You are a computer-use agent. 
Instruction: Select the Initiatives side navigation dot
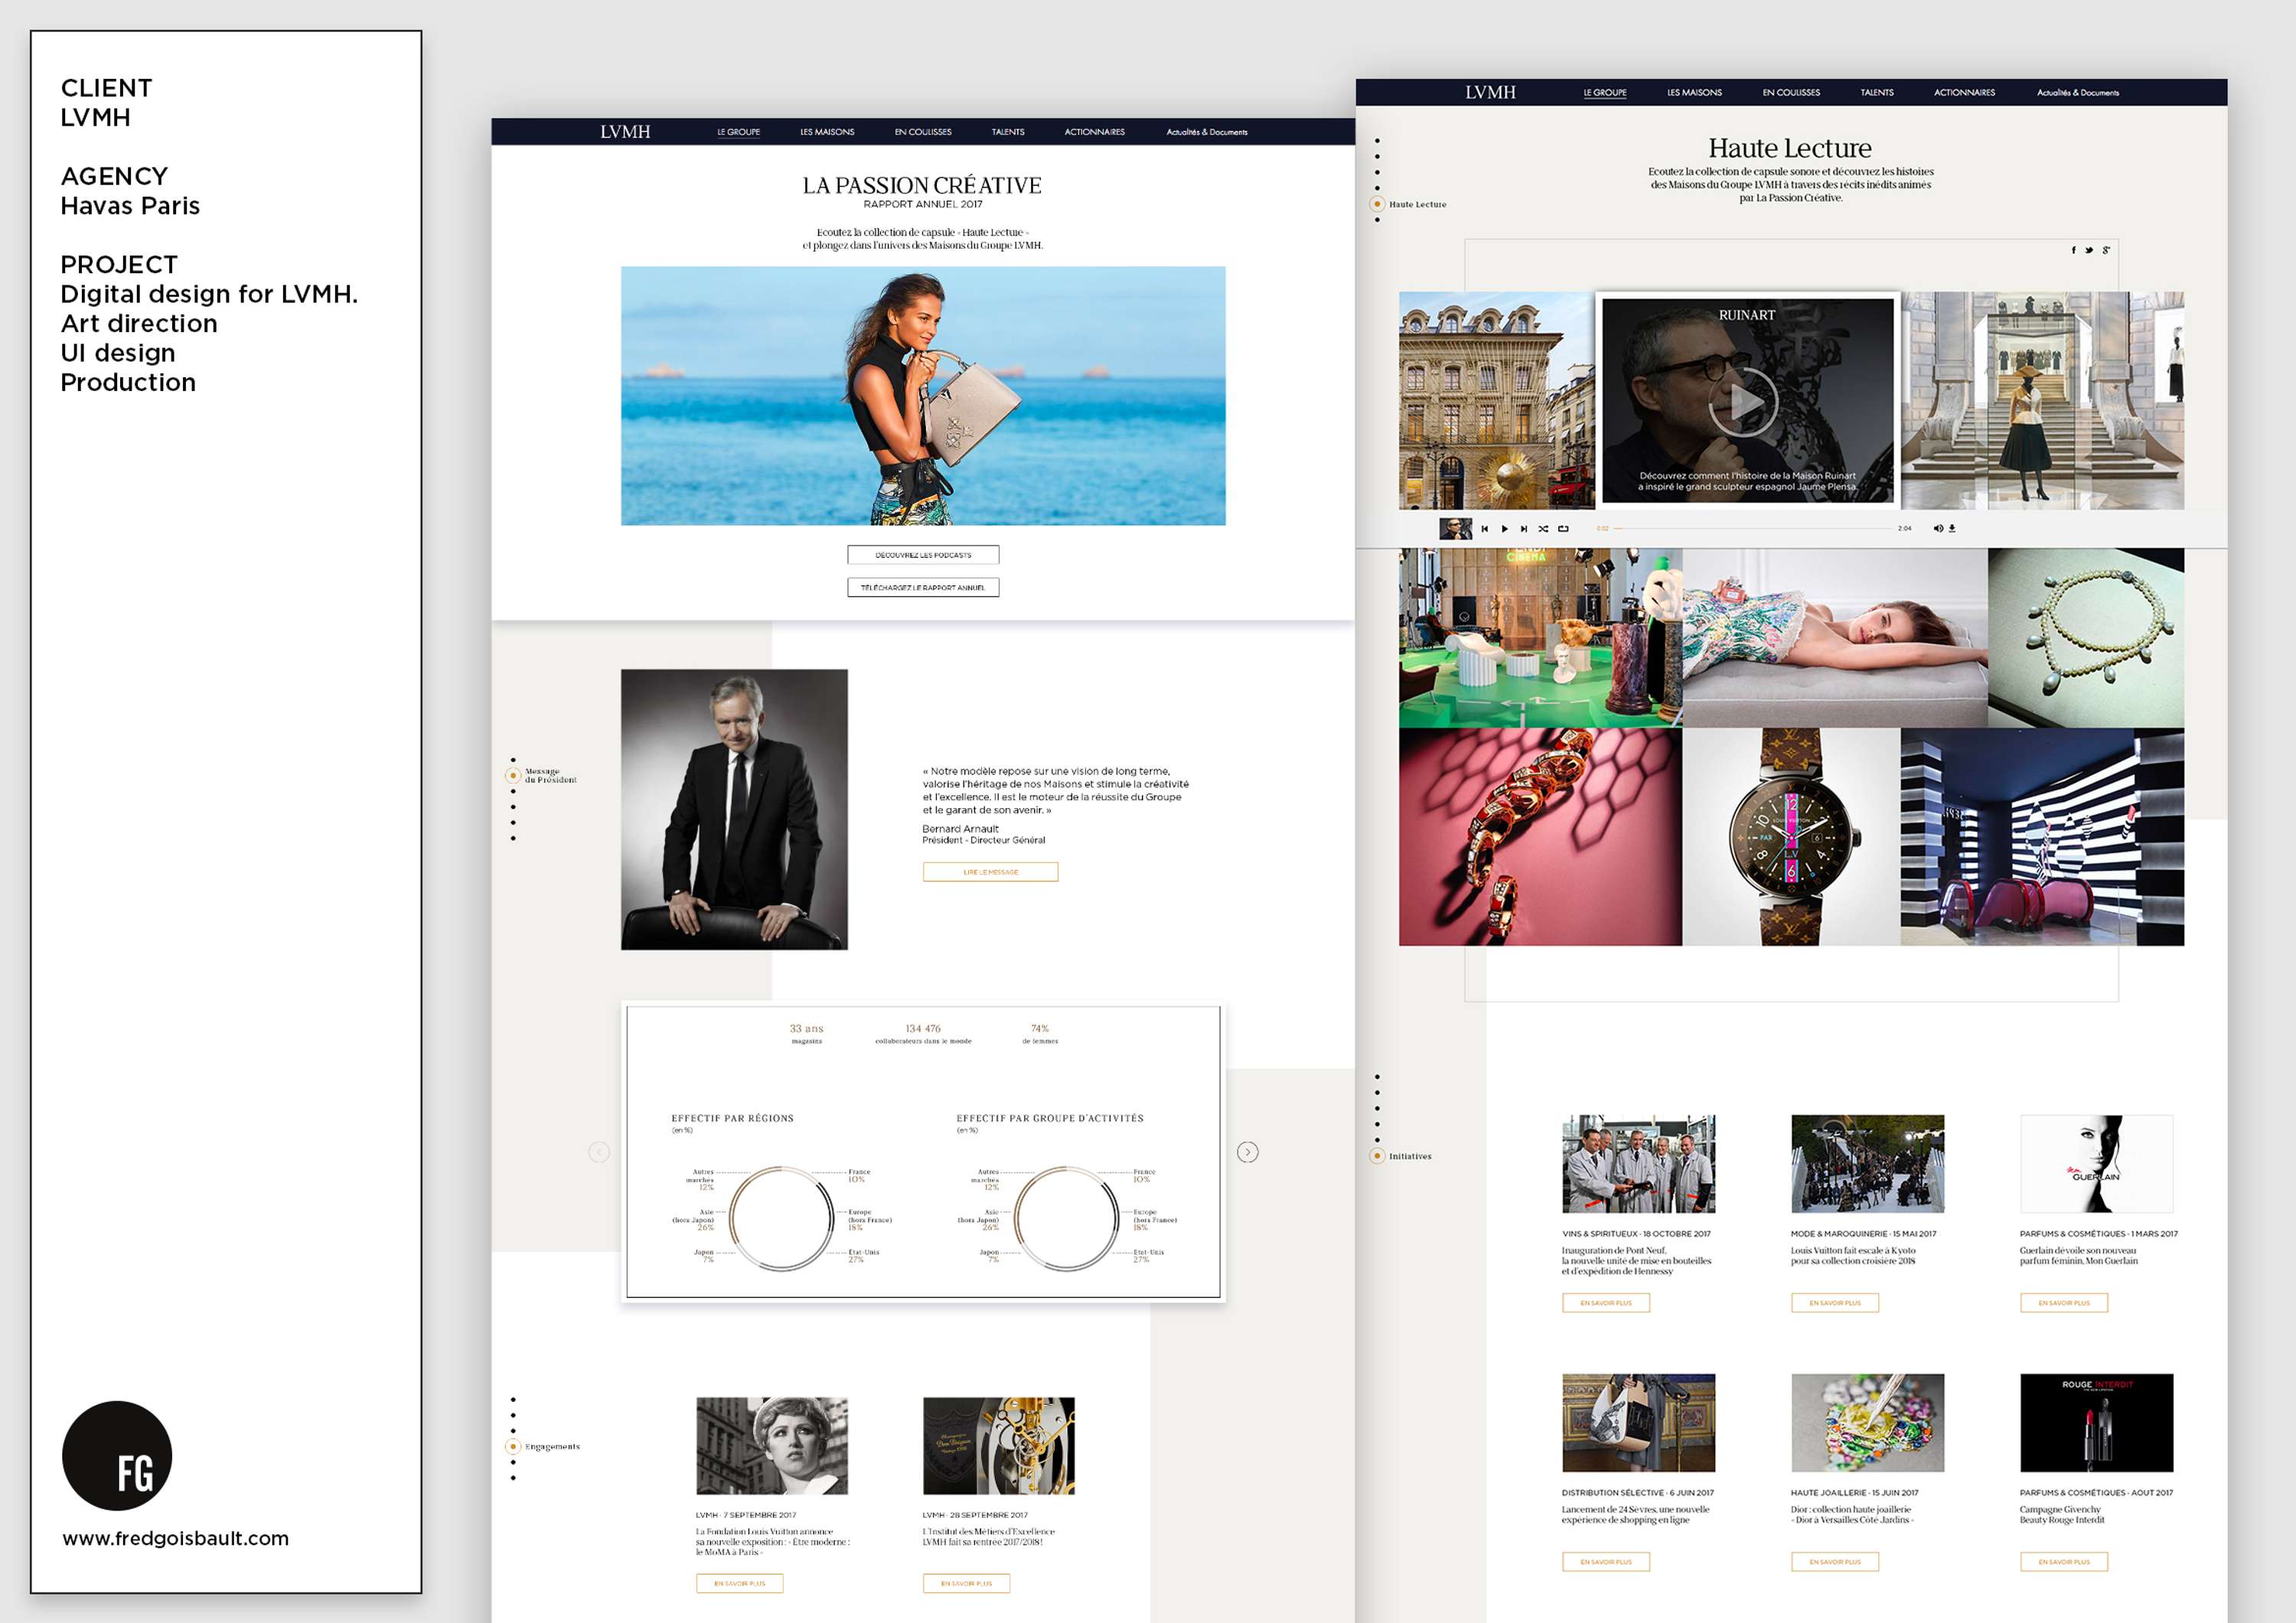pos(1377,1156)
